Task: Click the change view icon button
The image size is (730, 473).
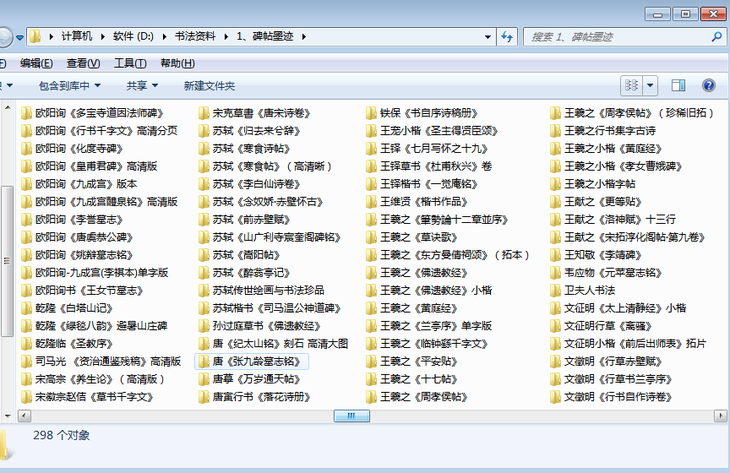Action: click(633, 86)
